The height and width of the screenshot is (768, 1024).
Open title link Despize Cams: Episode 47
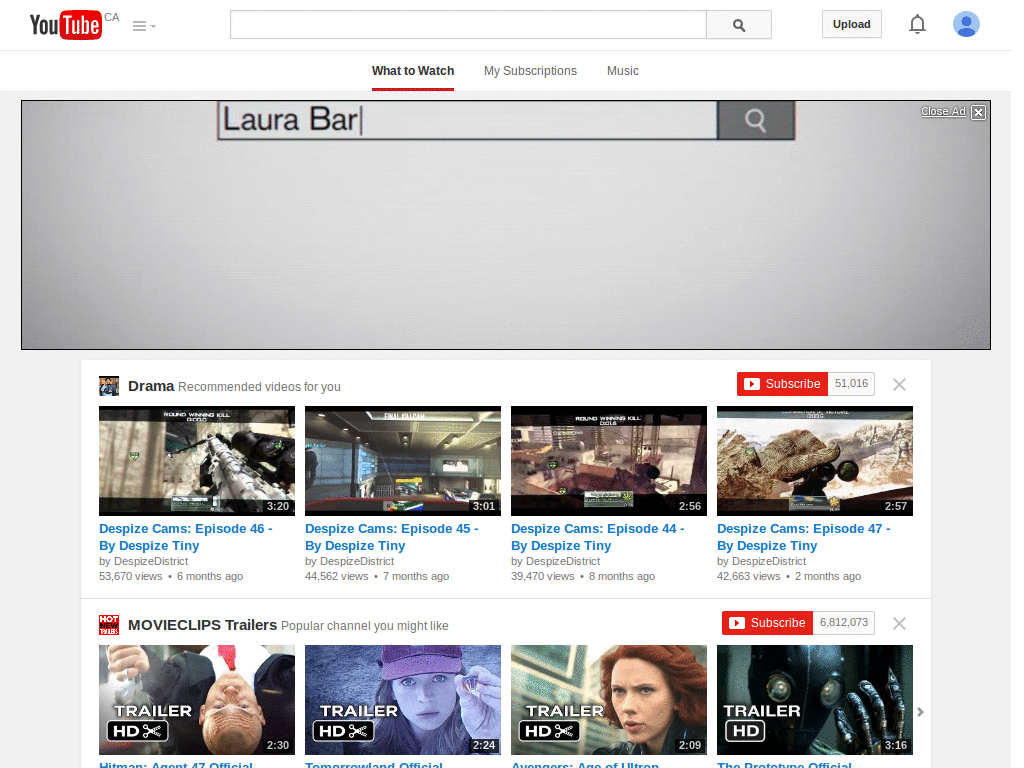pyautogui.click(x=804, y=537)
